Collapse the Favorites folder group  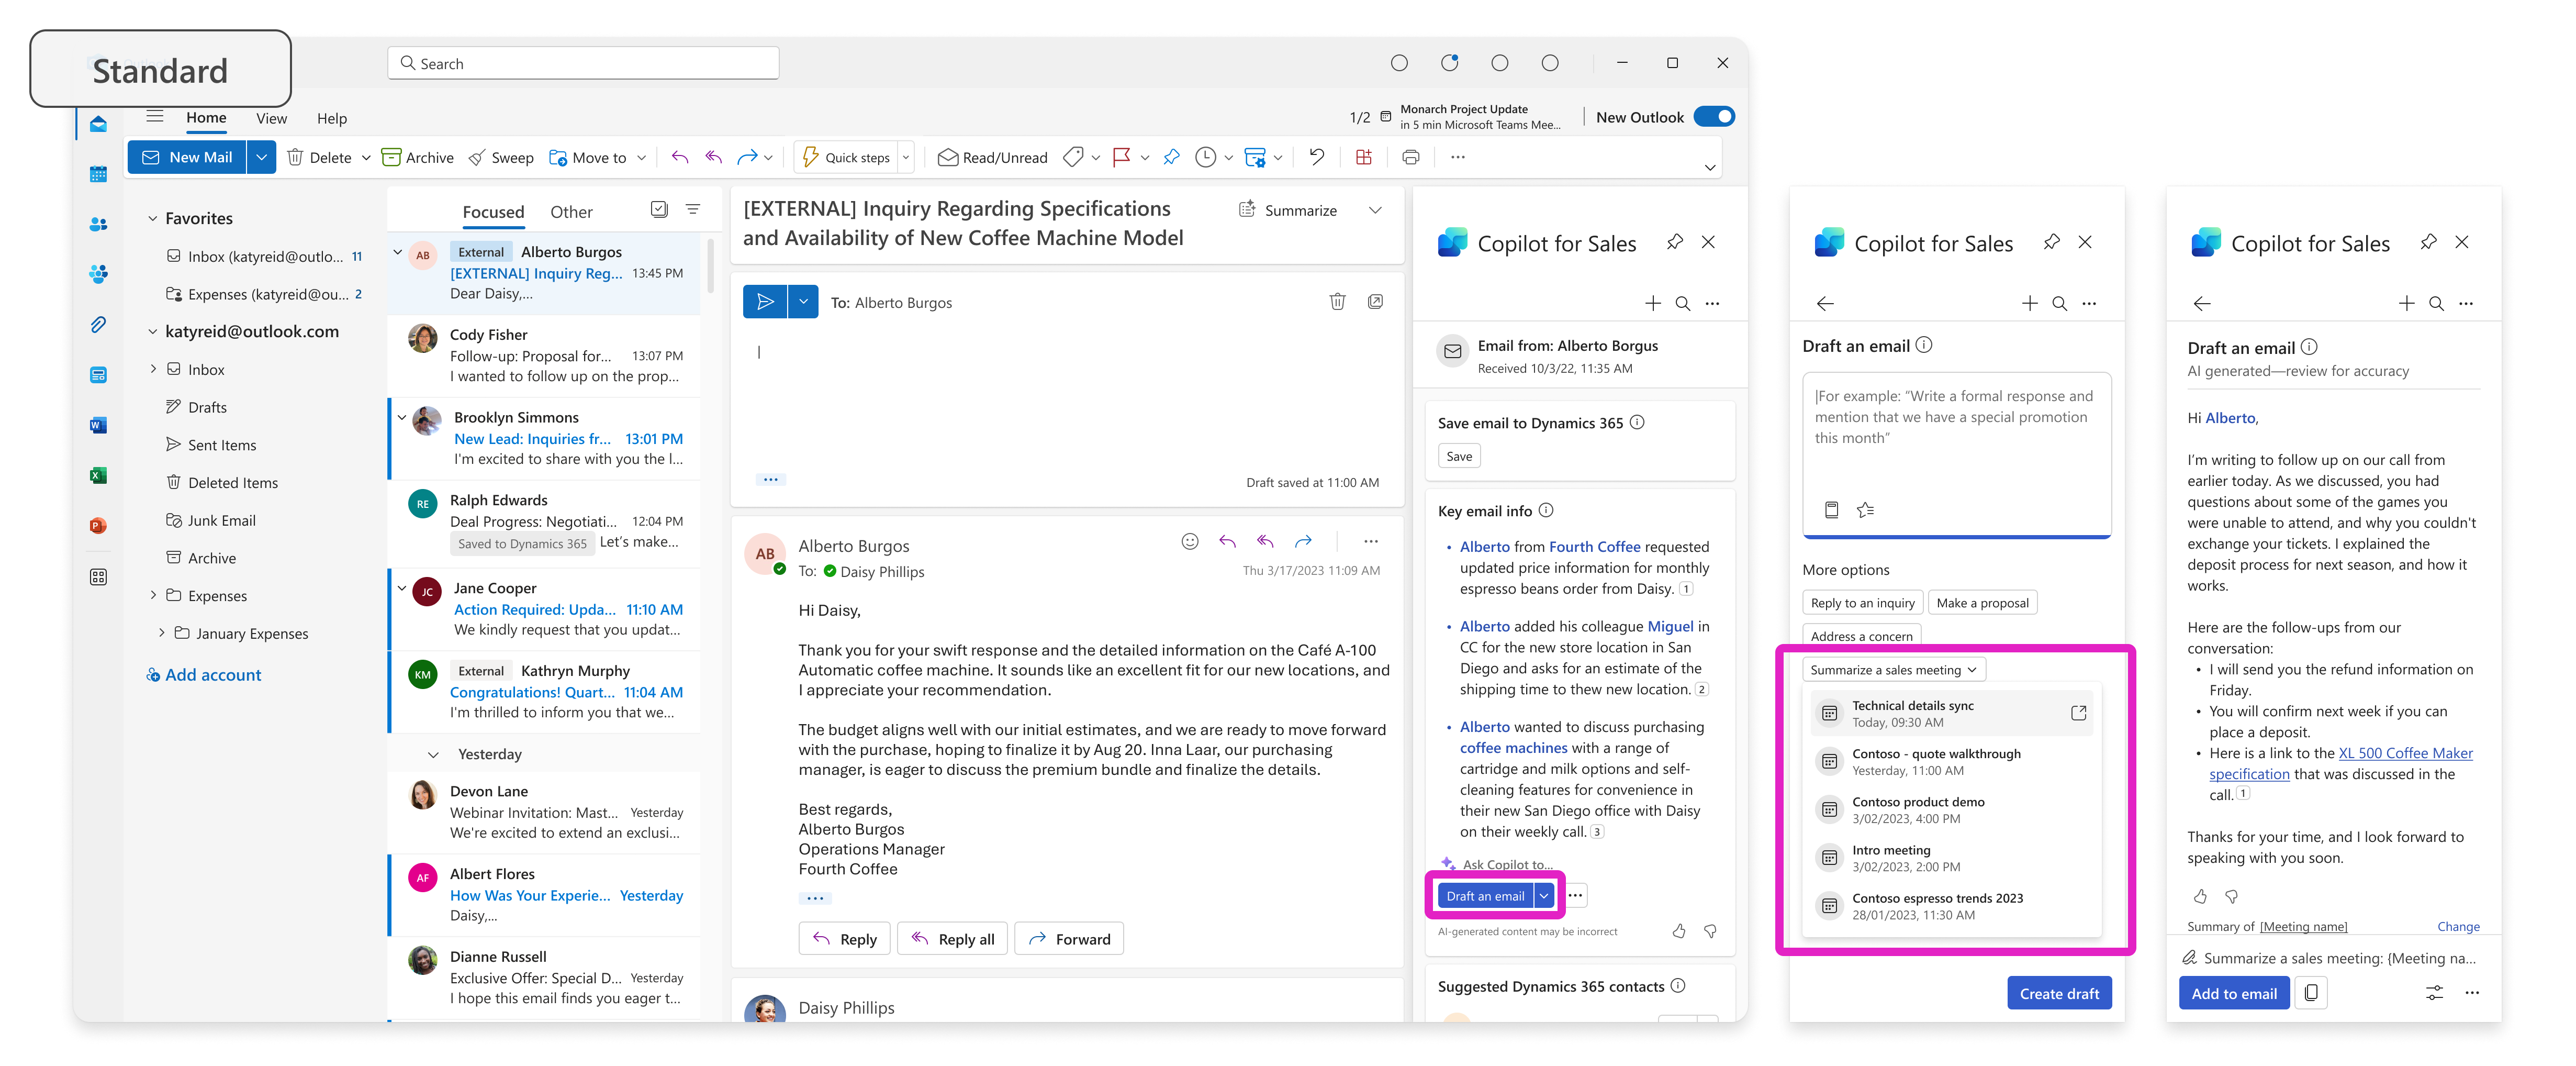tap(153, 218)
